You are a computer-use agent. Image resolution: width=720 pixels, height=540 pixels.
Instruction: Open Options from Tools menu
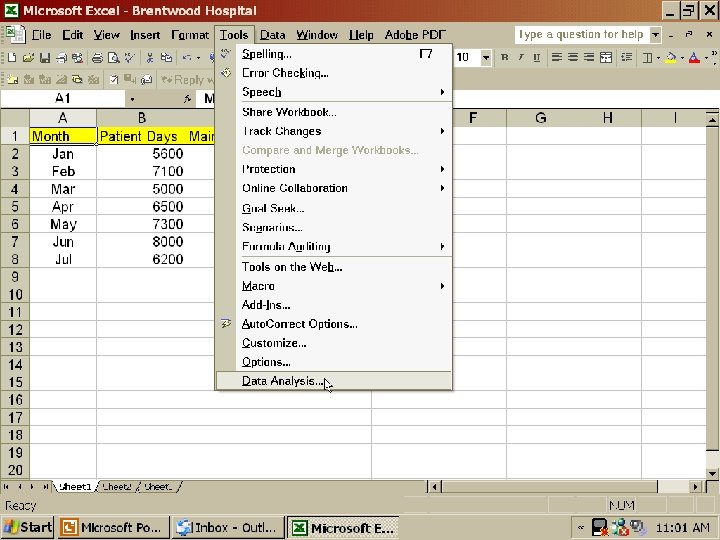(334, 362)
